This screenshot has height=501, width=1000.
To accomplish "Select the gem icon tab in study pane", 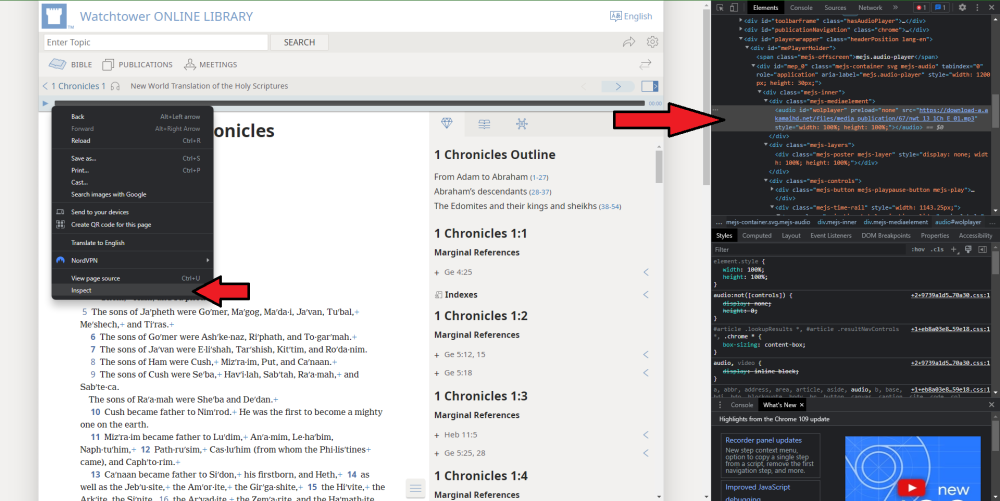I will [447, 123].
